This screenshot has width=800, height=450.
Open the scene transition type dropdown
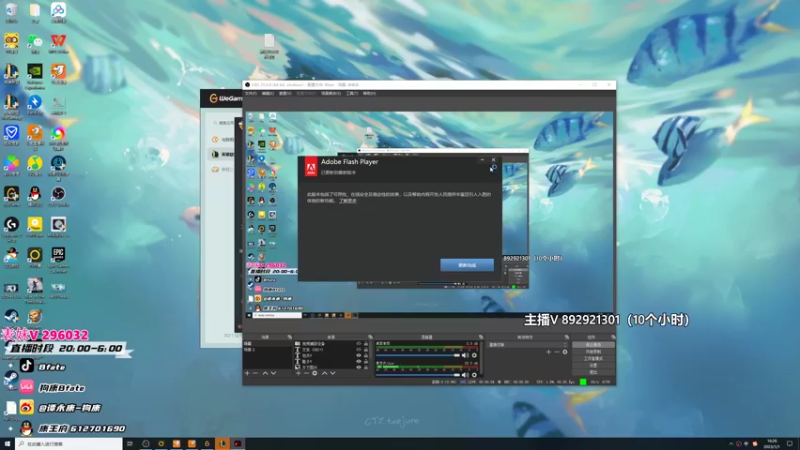tap(527, 345)
